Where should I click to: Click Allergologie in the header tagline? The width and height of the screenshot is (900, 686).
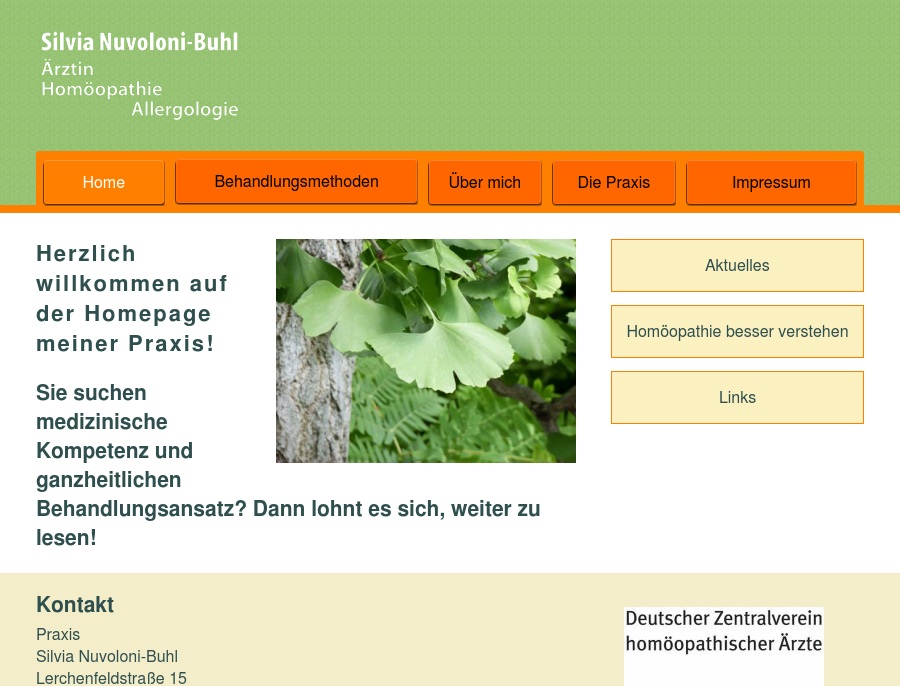pos(185,109)
